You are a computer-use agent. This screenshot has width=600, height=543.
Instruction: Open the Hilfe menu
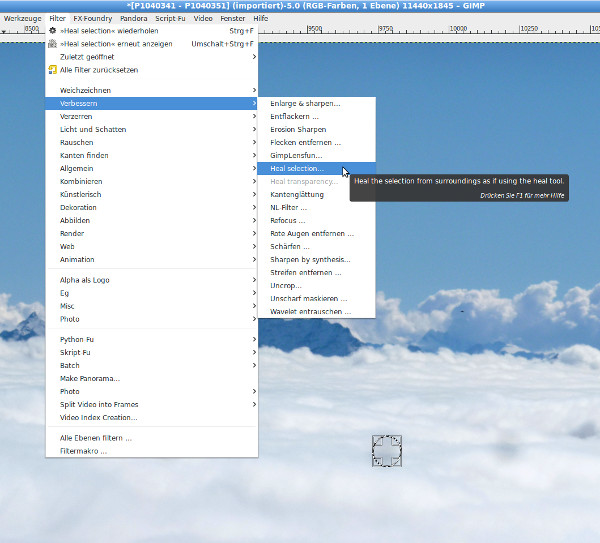pyautogui.click(x=261, y=18)
